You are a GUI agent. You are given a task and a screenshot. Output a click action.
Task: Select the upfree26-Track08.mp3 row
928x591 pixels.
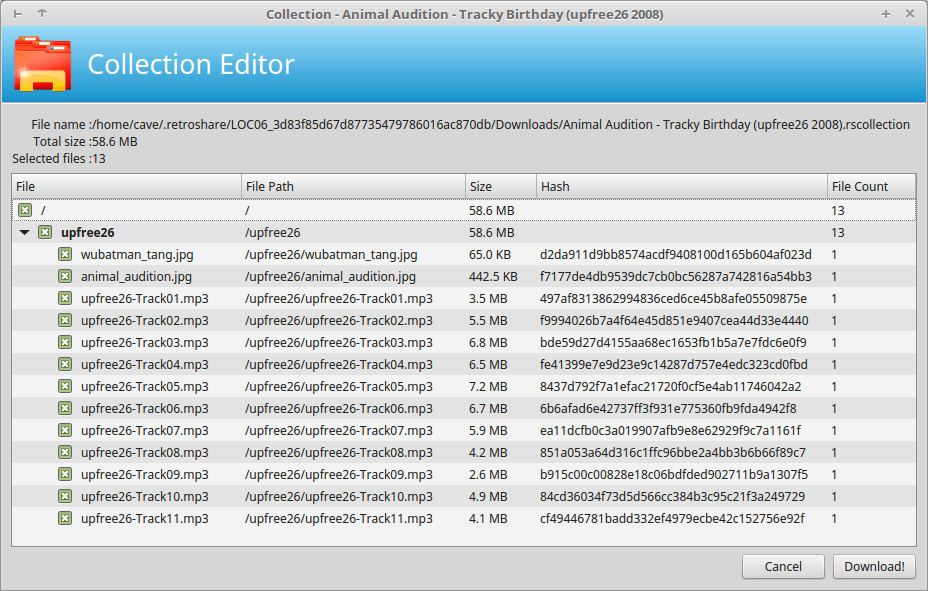(463, 453)
